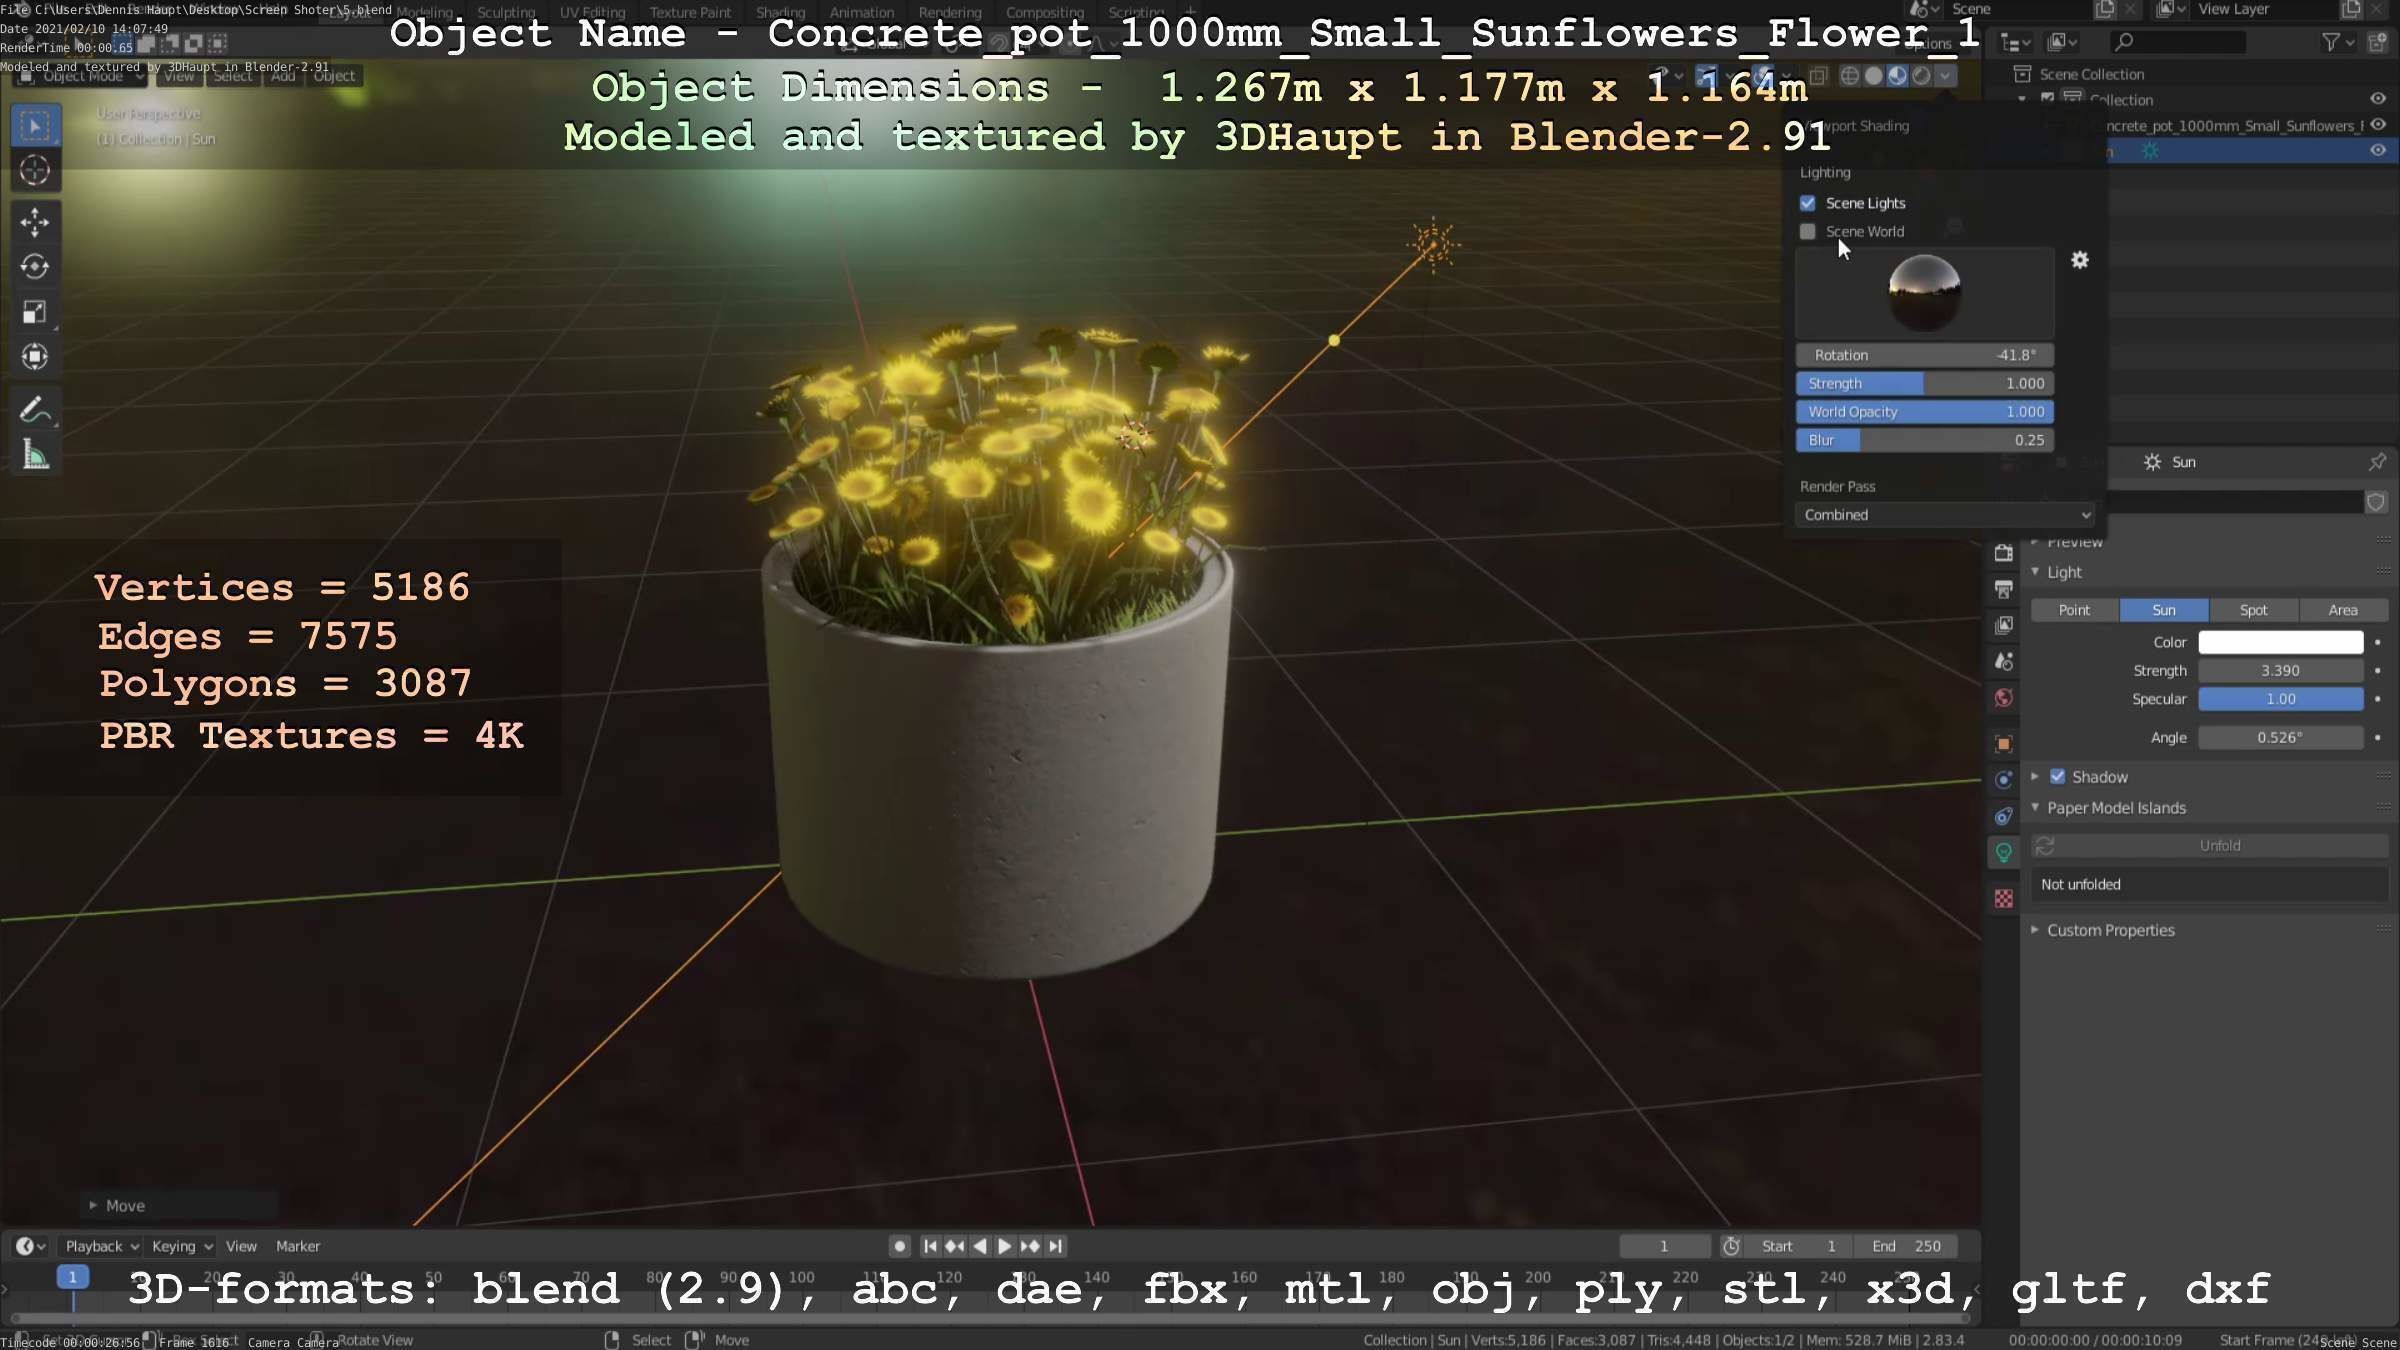Jump to first frame
This screenshot has width=2400, height=1350.
[930, 1246]
